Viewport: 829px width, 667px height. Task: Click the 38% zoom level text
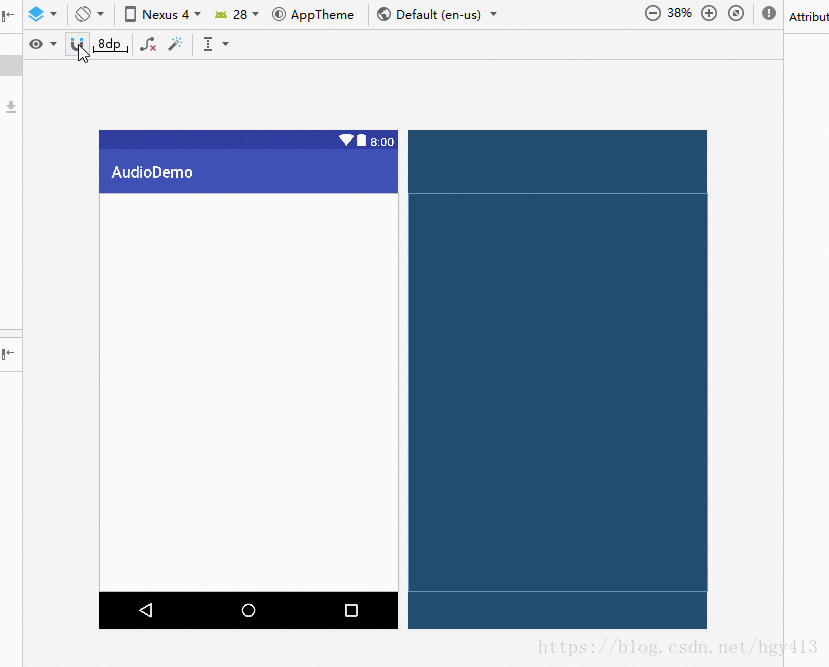point(679,13)
